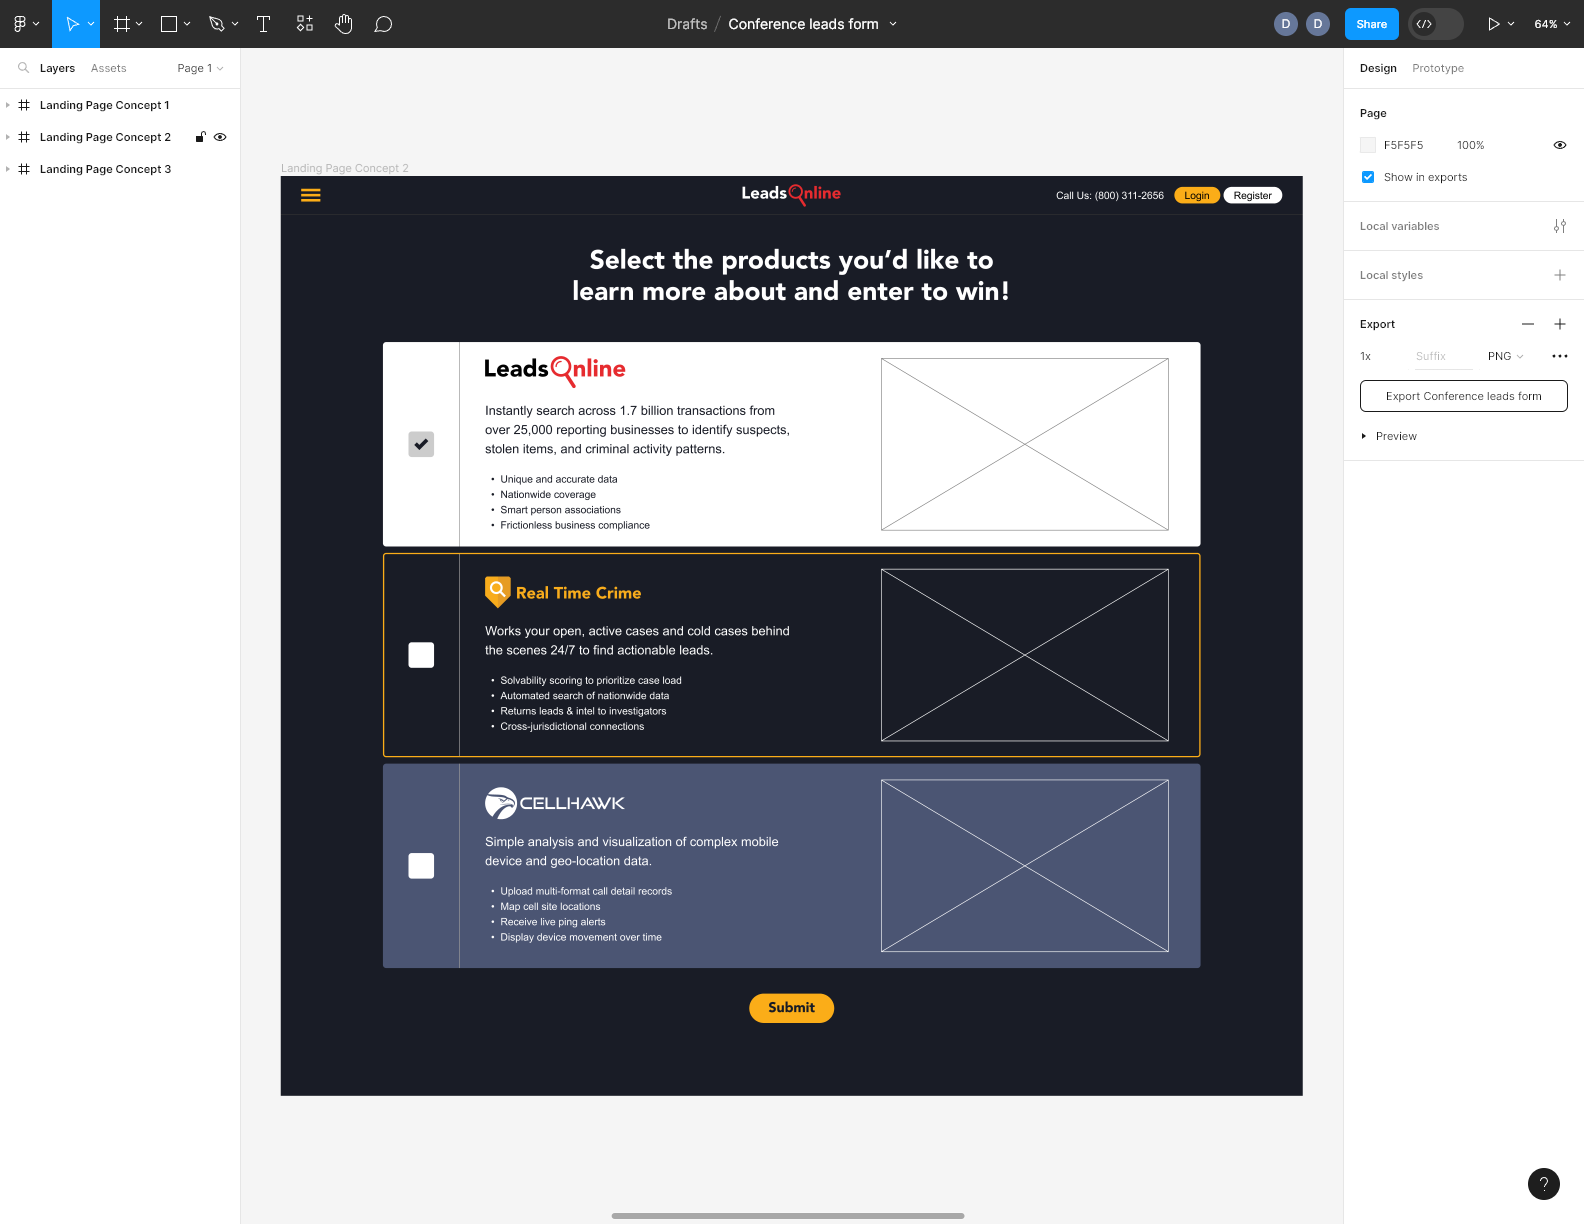
Task: Uncheck Show in exports checkbox
Action: click(x=1368, y=177)
